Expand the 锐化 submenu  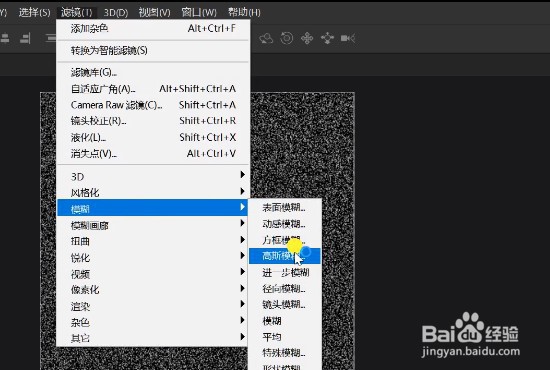pos(153,257)
